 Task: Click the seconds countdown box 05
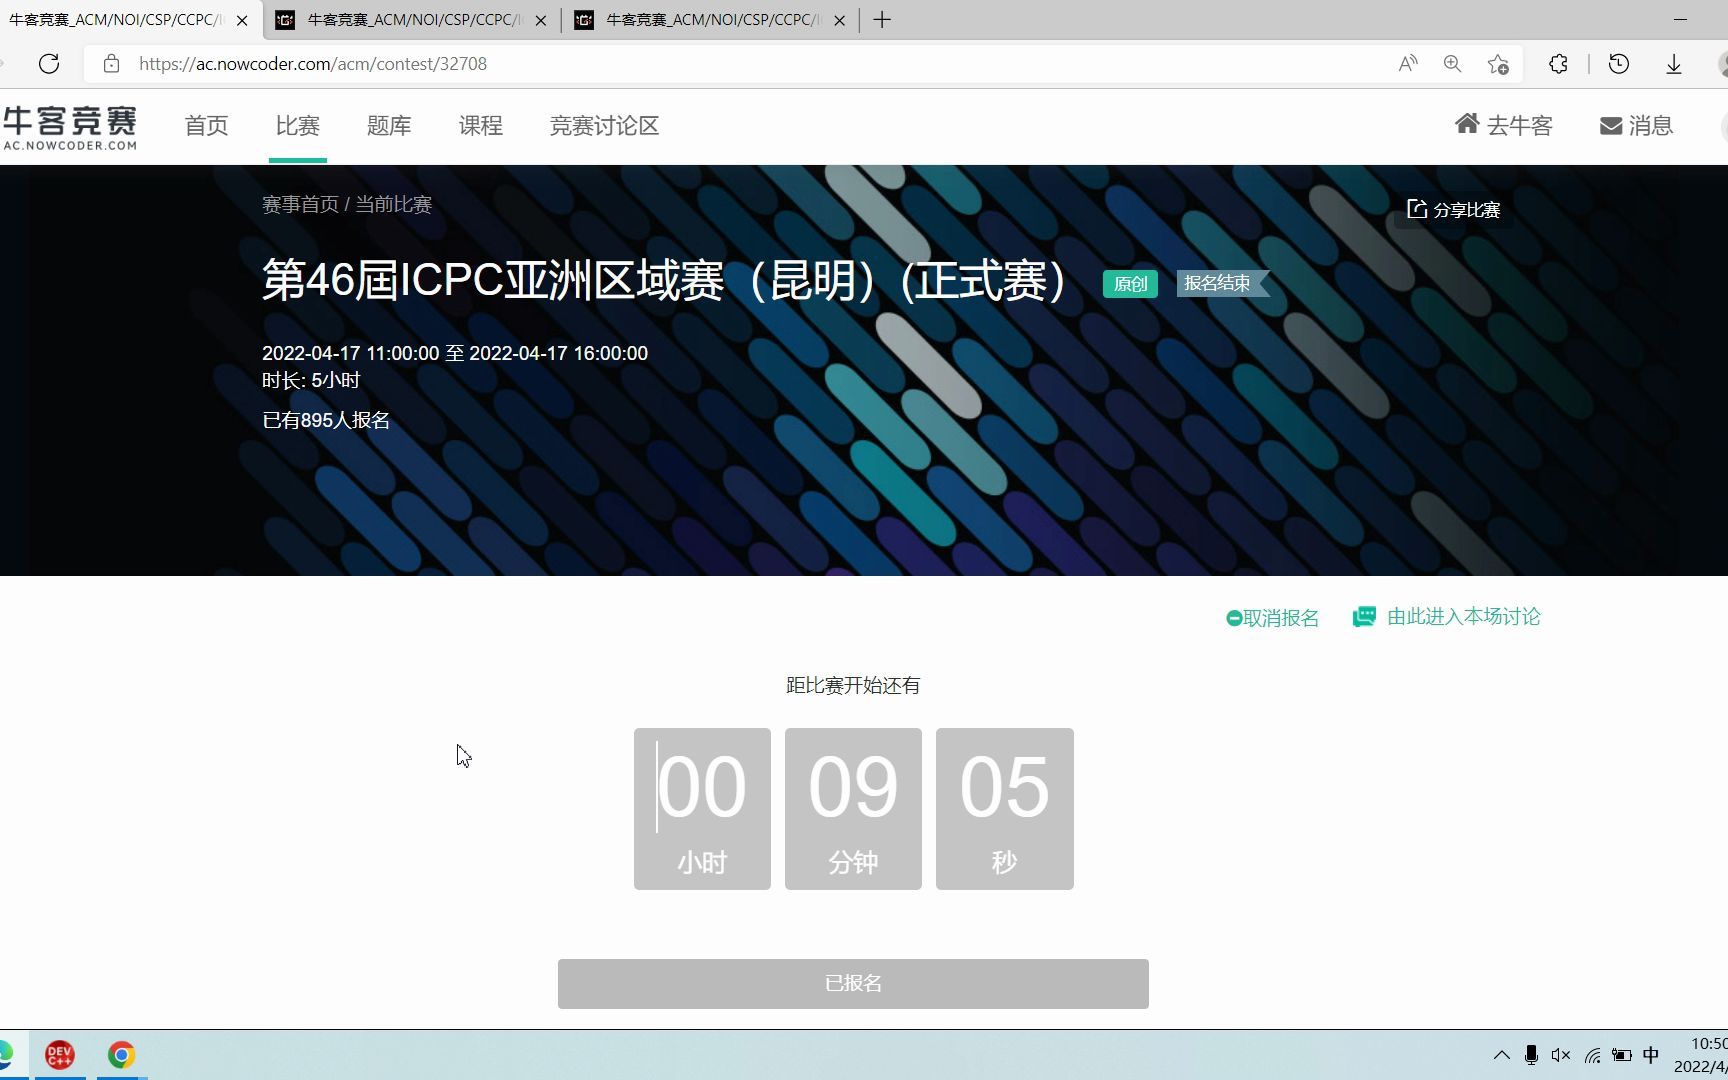coord(1005,809)
